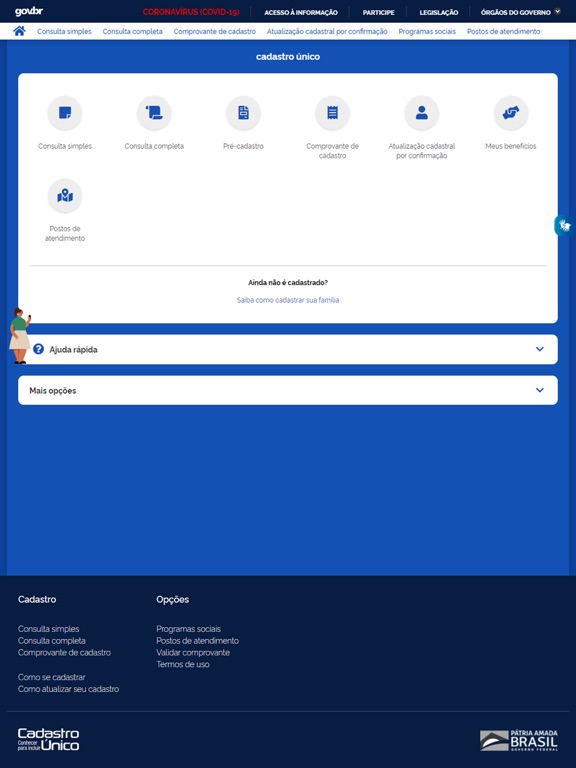Open Postos de atendimento map icon
Screen dimensions: 576x768
(x=65, y=196)
